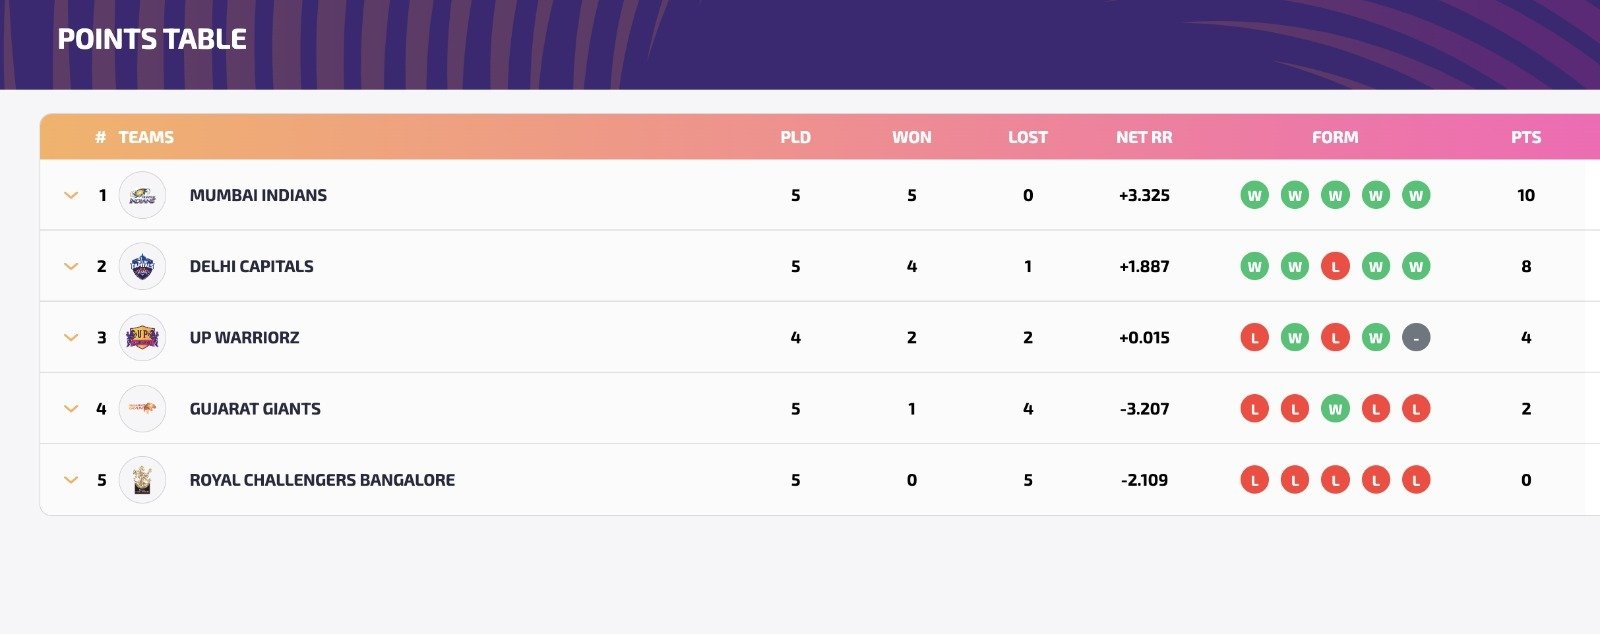Click the WON column header
1600x634 pixels.
coord(911,137)
